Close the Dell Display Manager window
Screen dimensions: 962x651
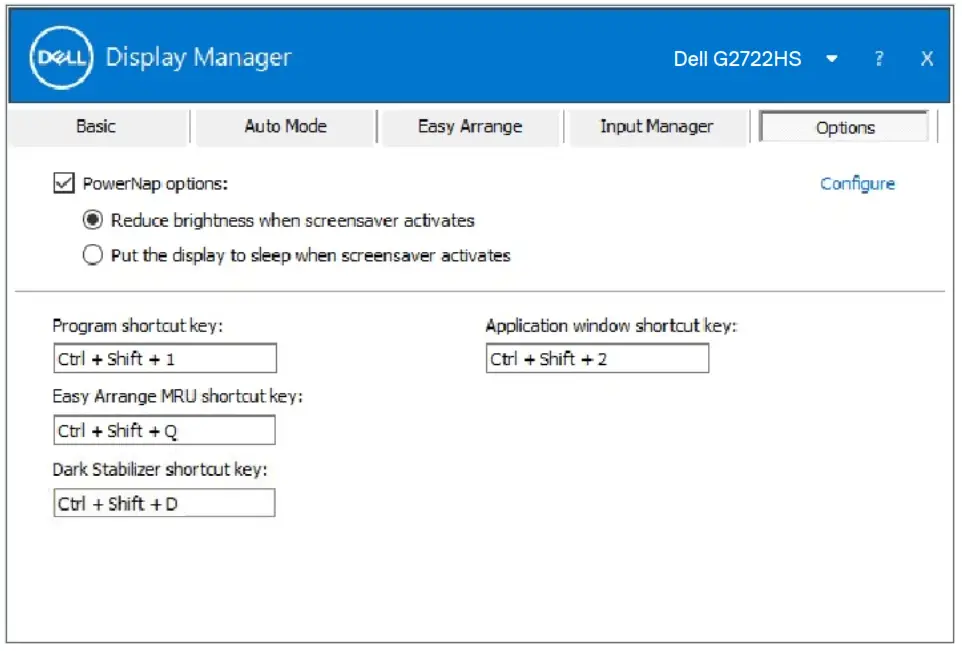point(926,58)
